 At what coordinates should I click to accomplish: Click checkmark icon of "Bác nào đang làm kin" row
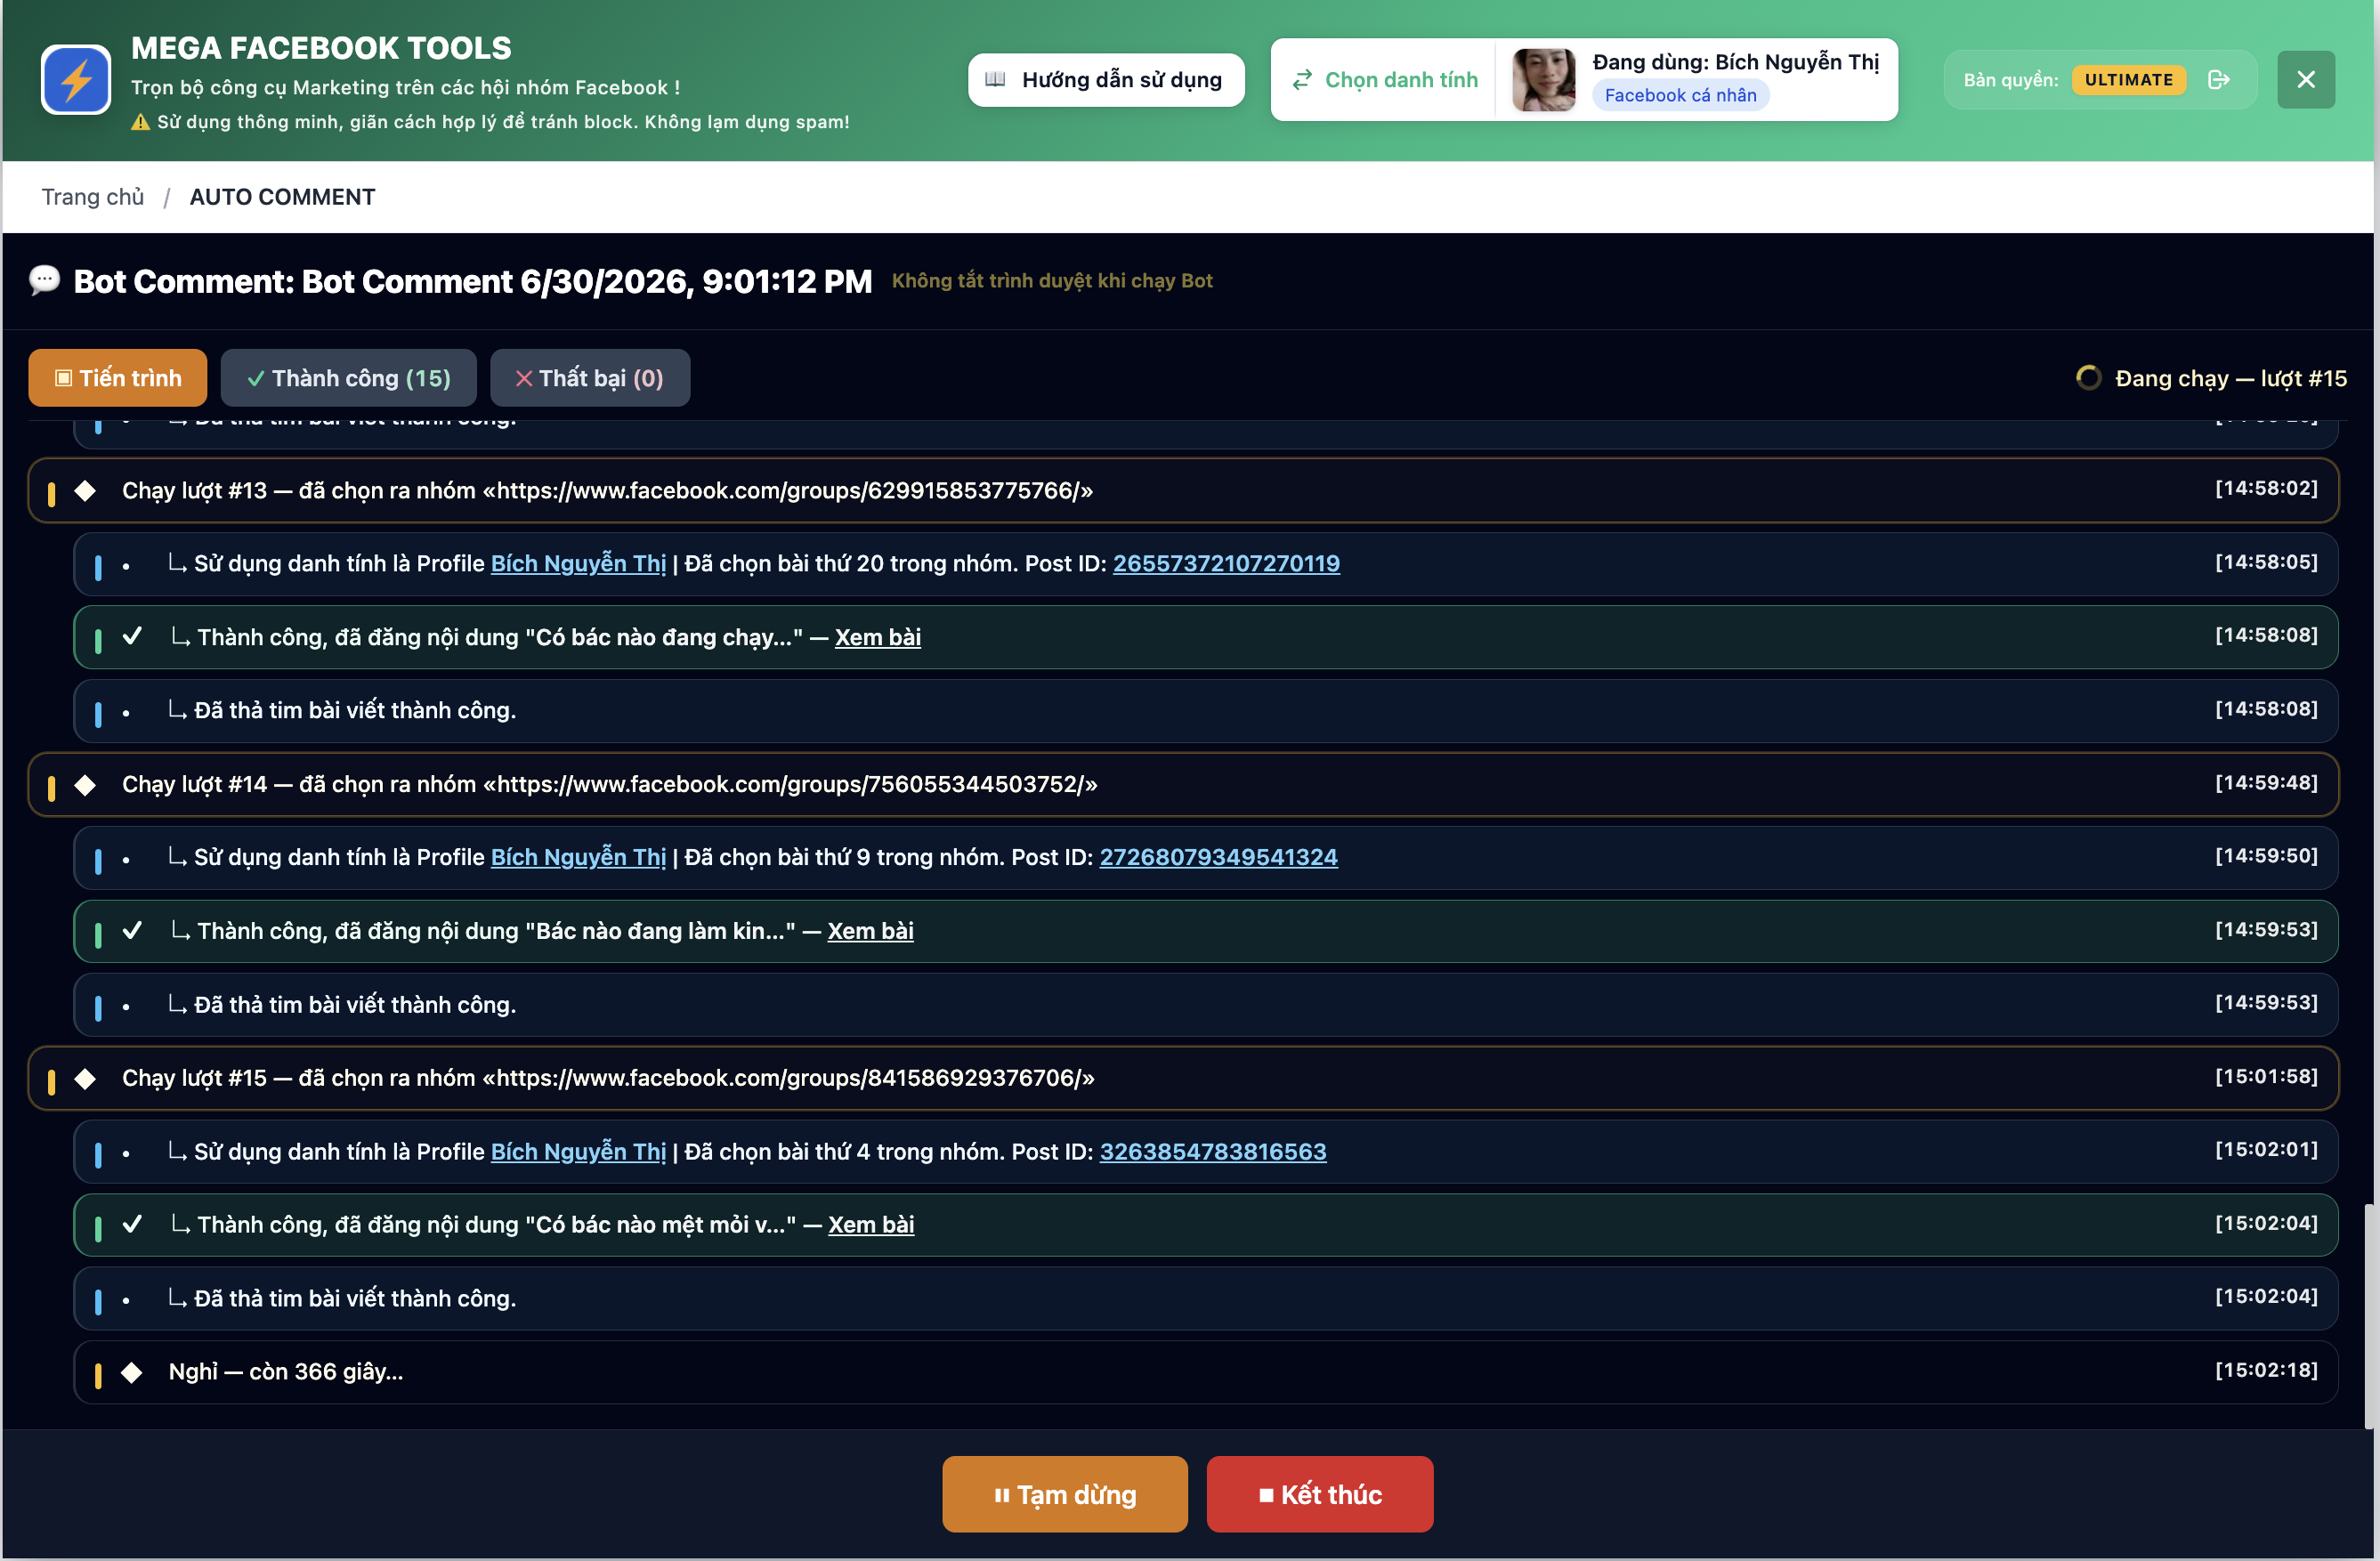(x=132, y=930)
